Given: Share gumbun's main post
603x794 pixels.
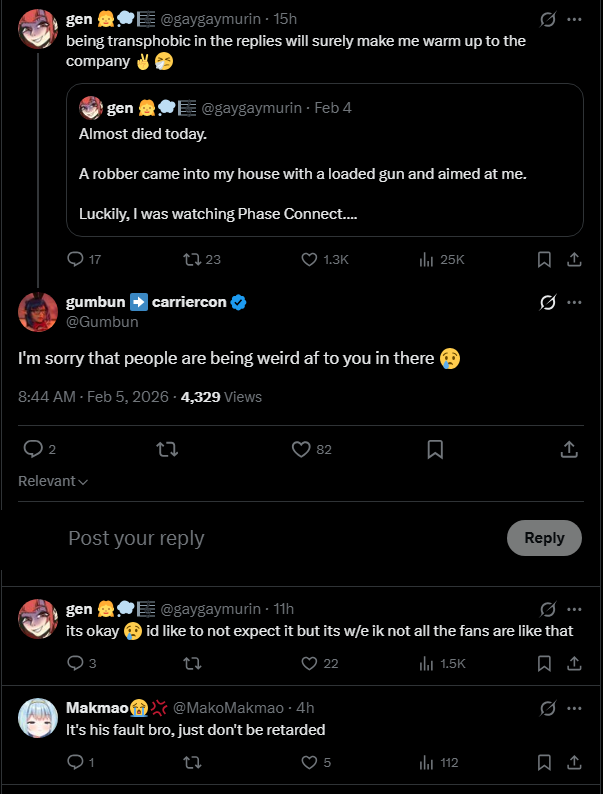Looking at the screenshot, I should pos(568,450).
